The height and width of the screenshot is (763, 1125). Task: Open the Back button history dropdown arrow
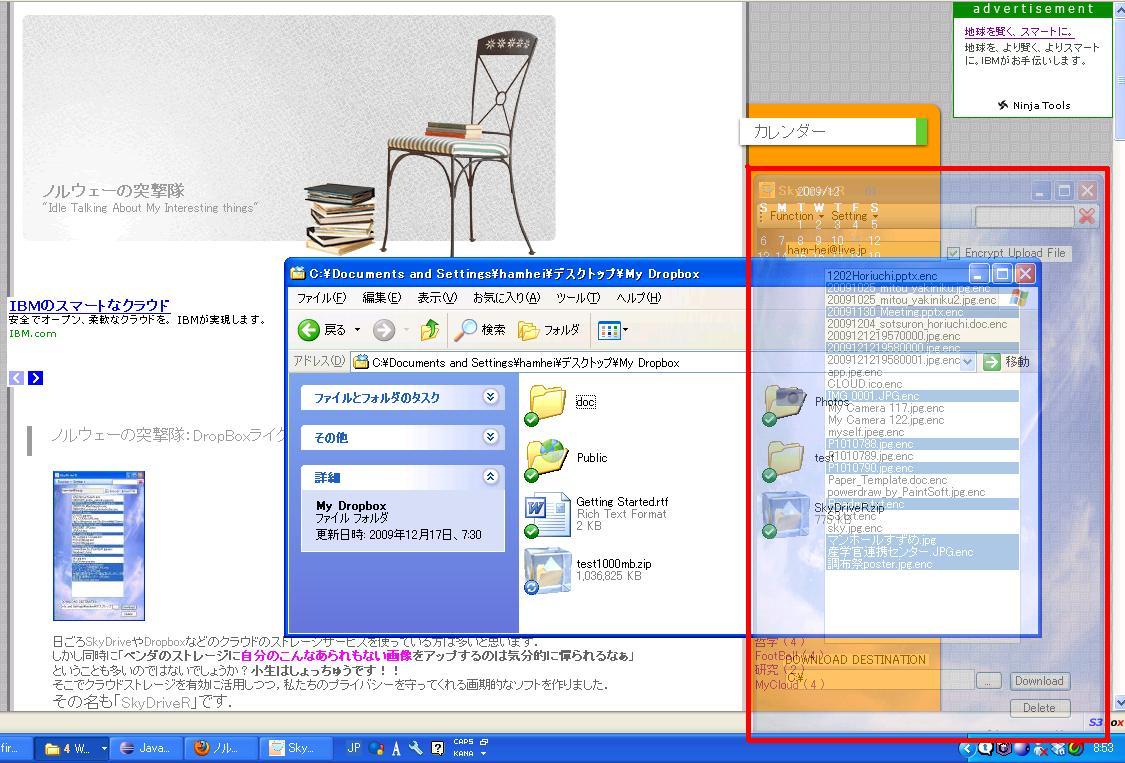pos(357,329)
